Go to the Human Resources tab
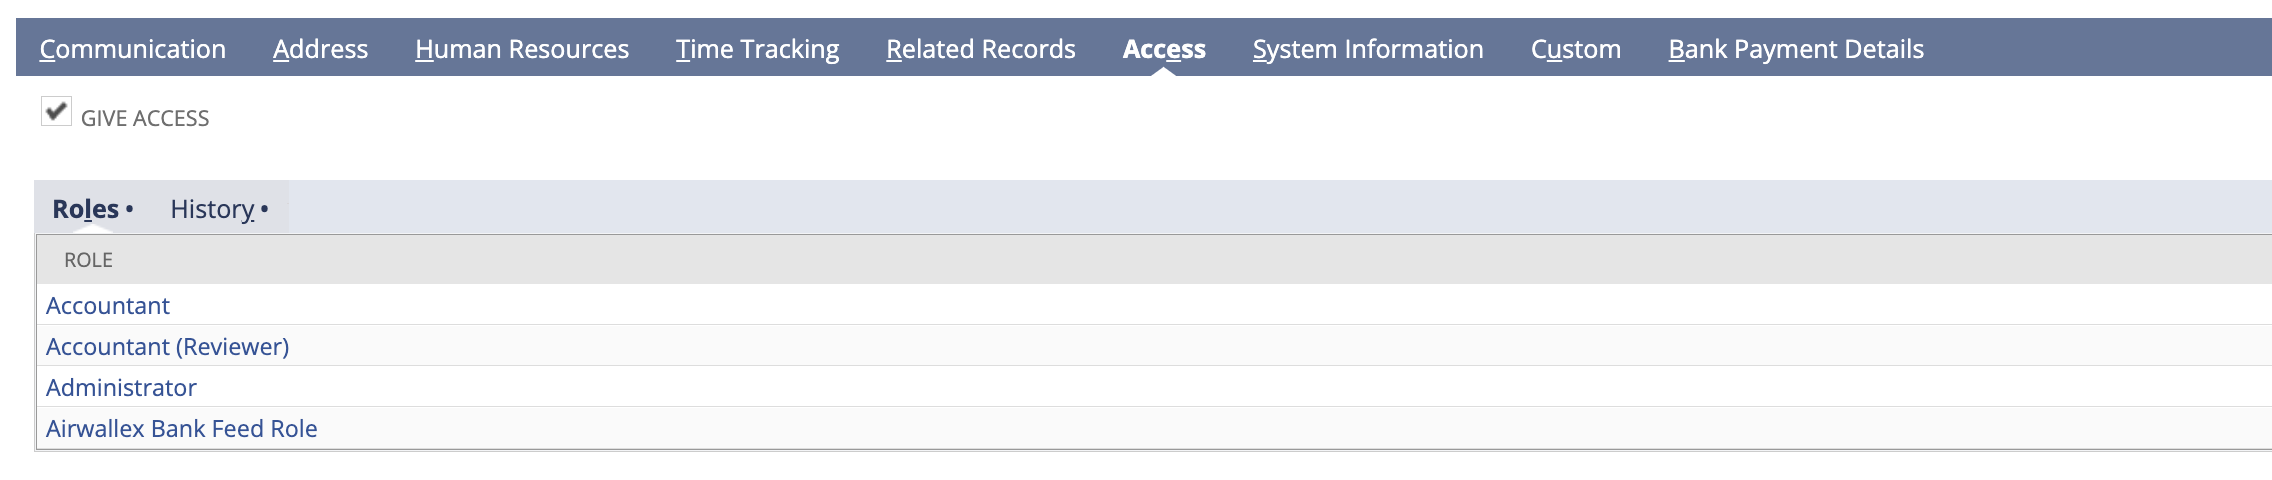2272x480 pixels. pyautogui.click(x=522, y=49)
